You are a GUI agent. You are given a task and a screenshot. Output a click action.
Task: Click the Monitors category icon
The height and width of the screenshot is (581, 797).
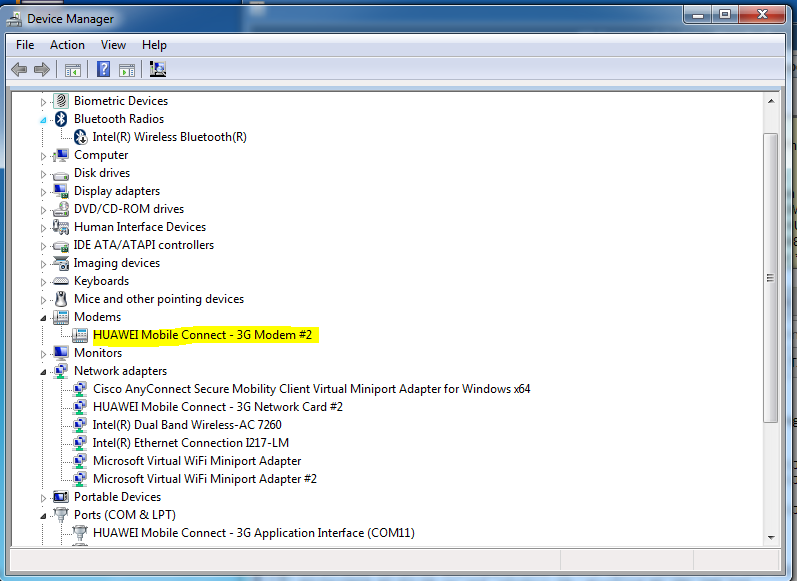tap(61, 353)
